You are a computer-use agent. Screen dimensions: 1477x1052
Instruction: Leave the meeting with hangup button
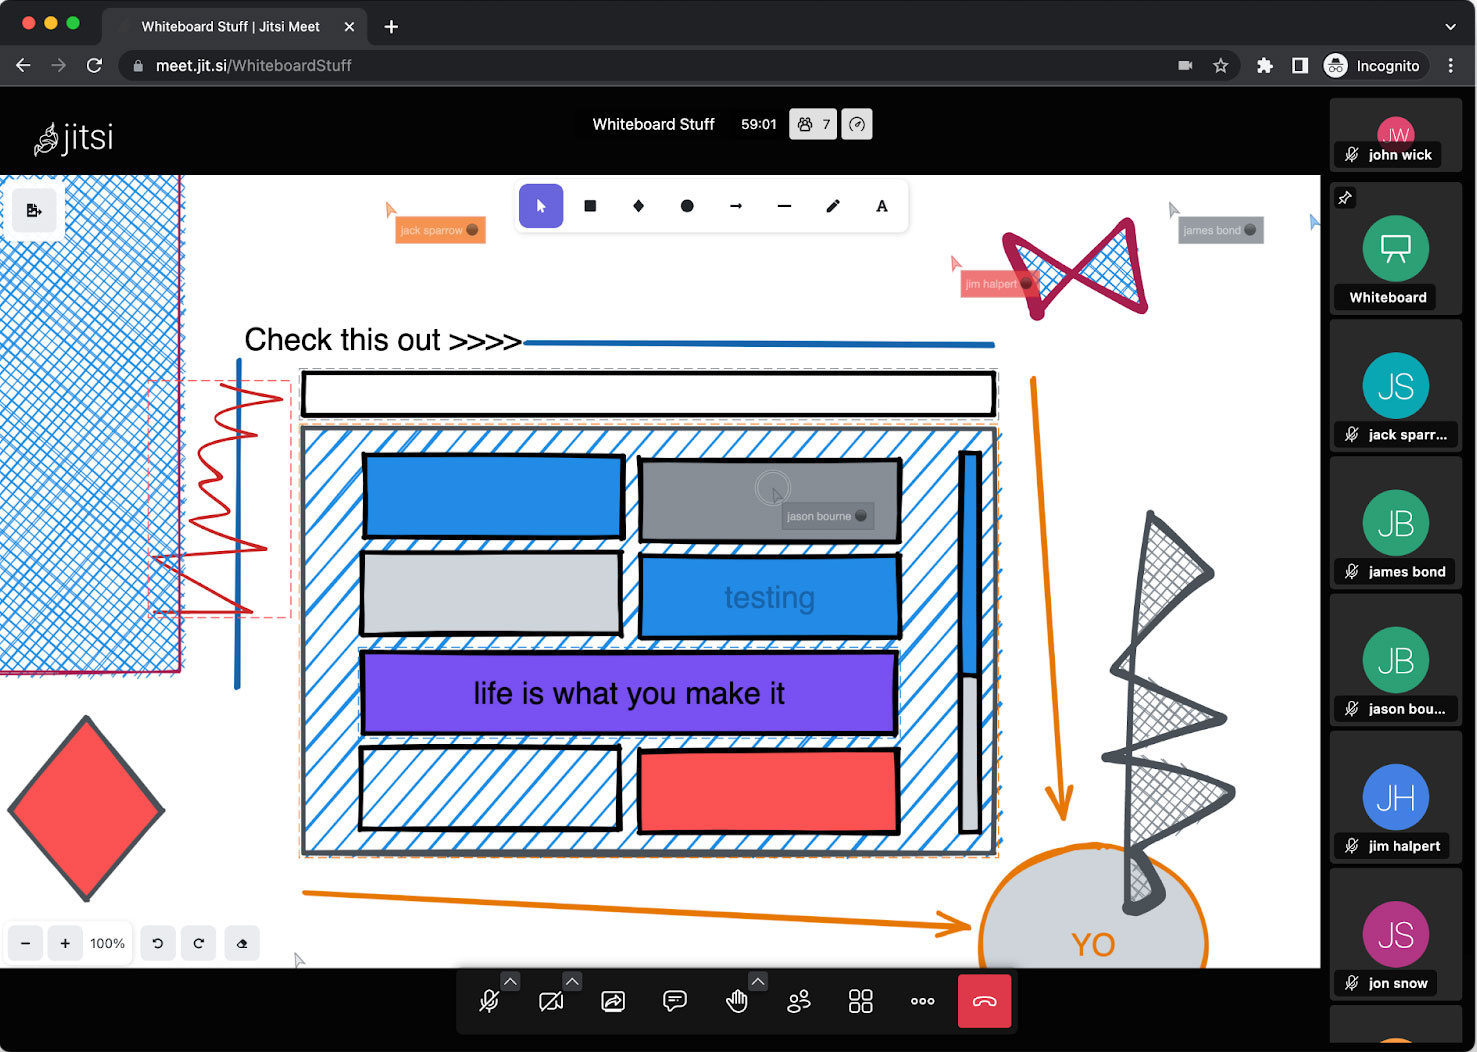985,1001
